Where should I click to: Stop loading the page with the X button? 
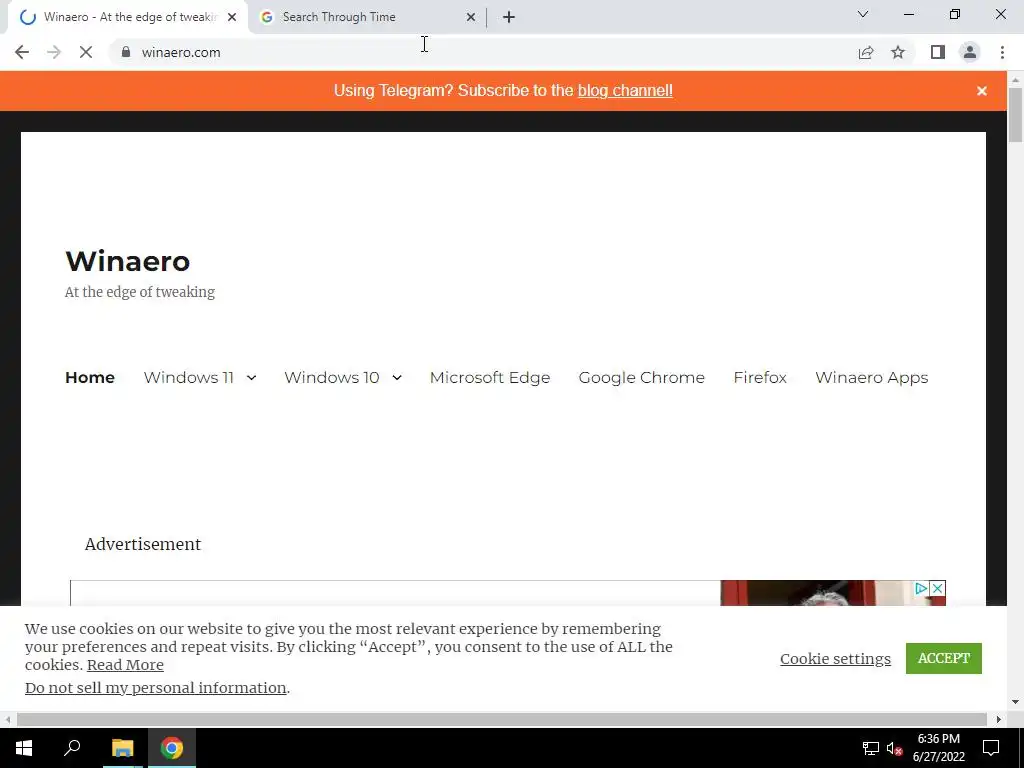[x=86, y=52]
